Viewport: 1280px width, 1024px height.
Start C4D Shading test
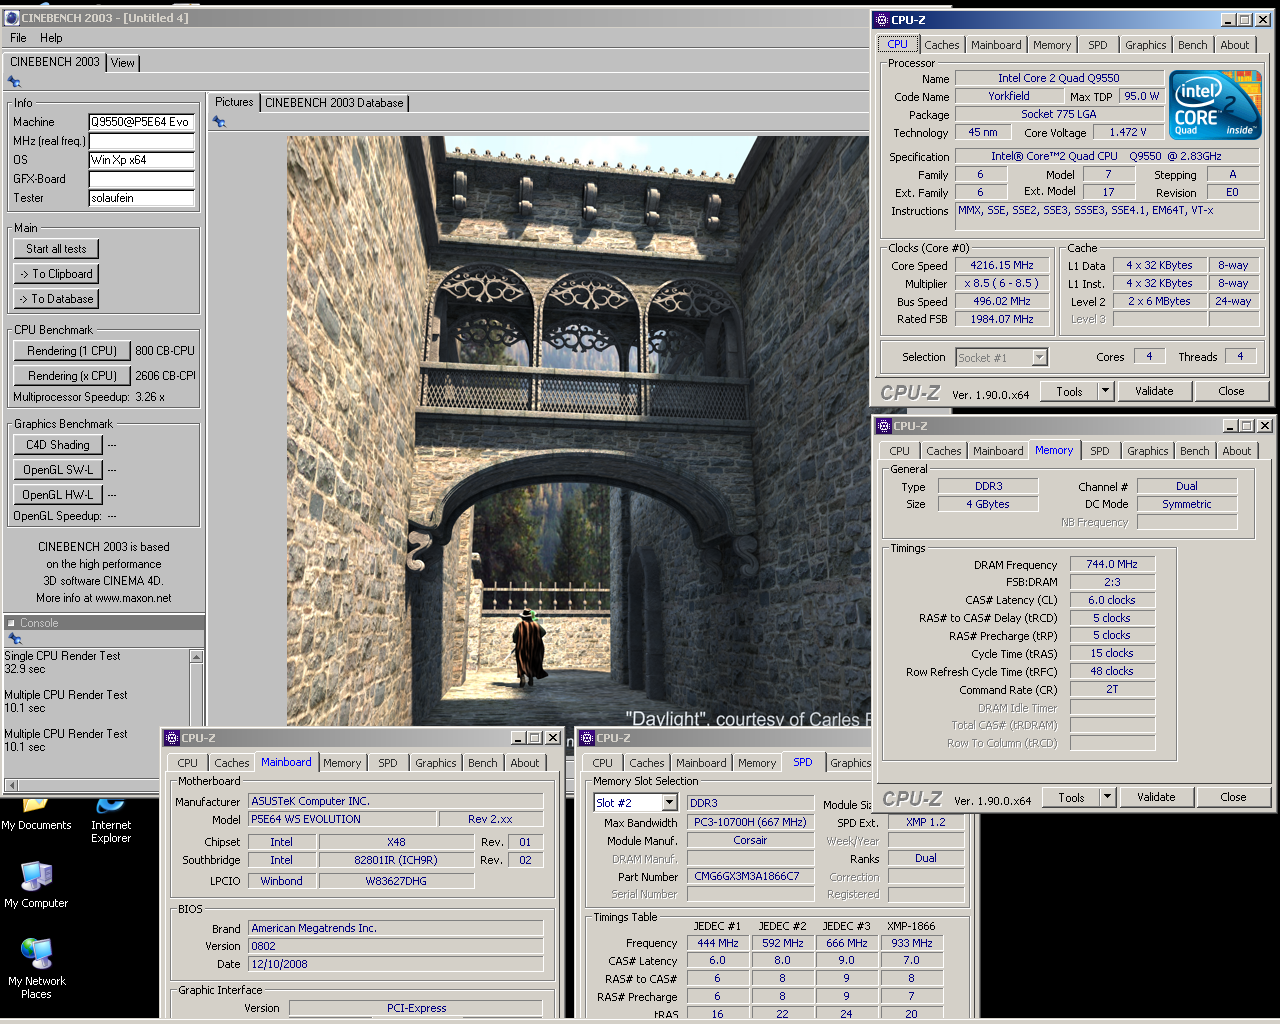tap(57, 445)
